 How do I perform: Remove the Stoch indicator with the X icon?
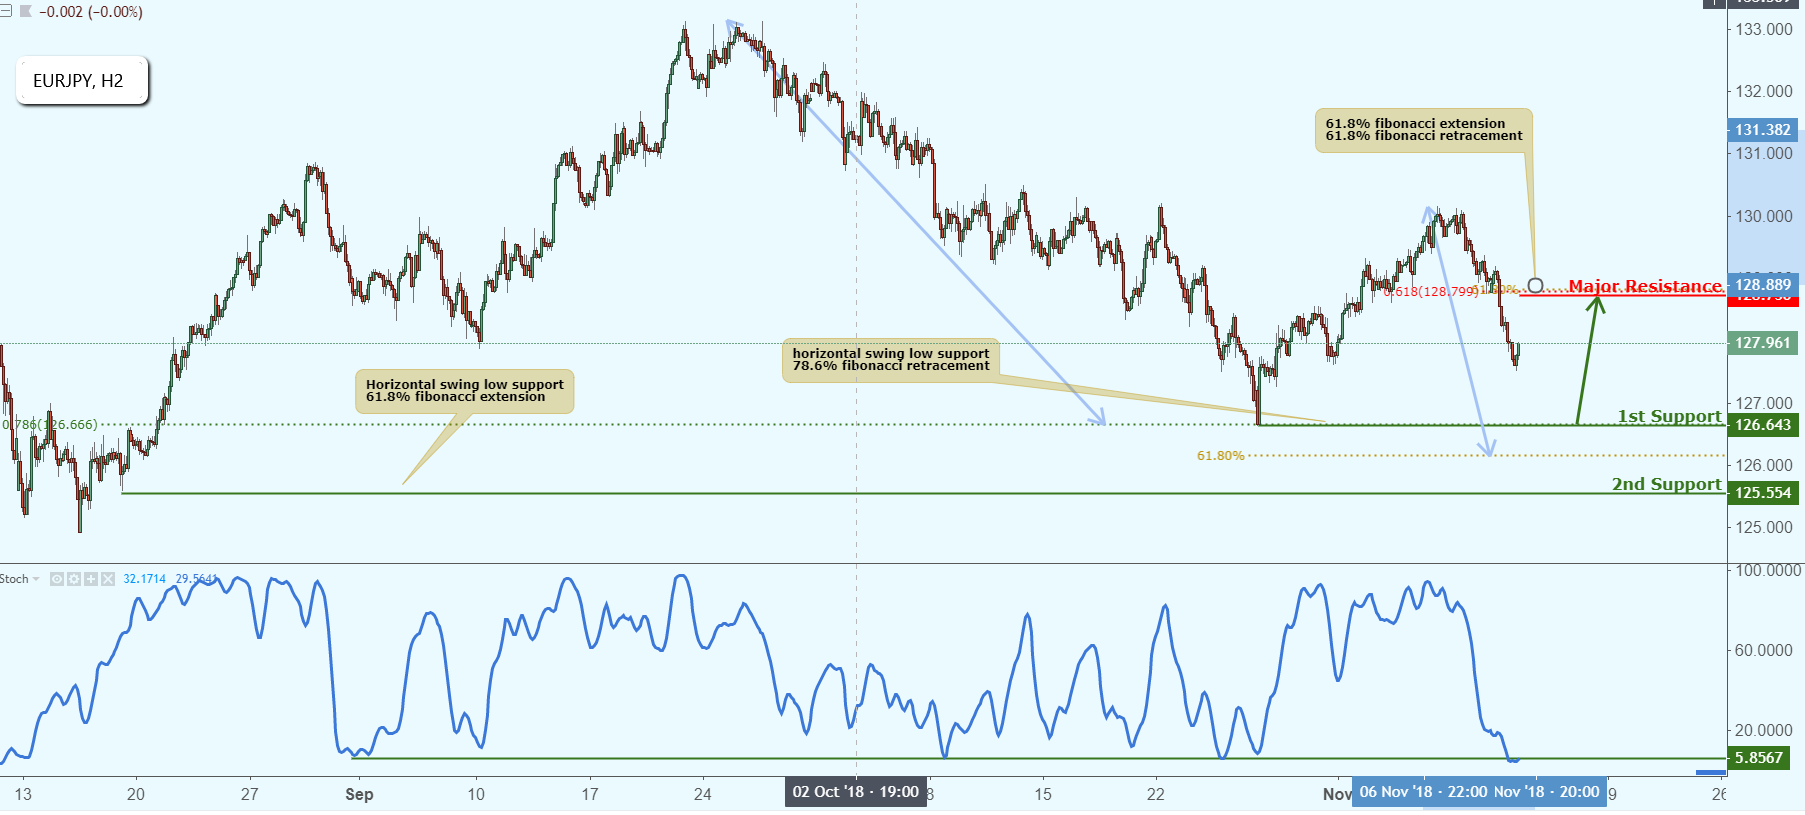(108, 579)
